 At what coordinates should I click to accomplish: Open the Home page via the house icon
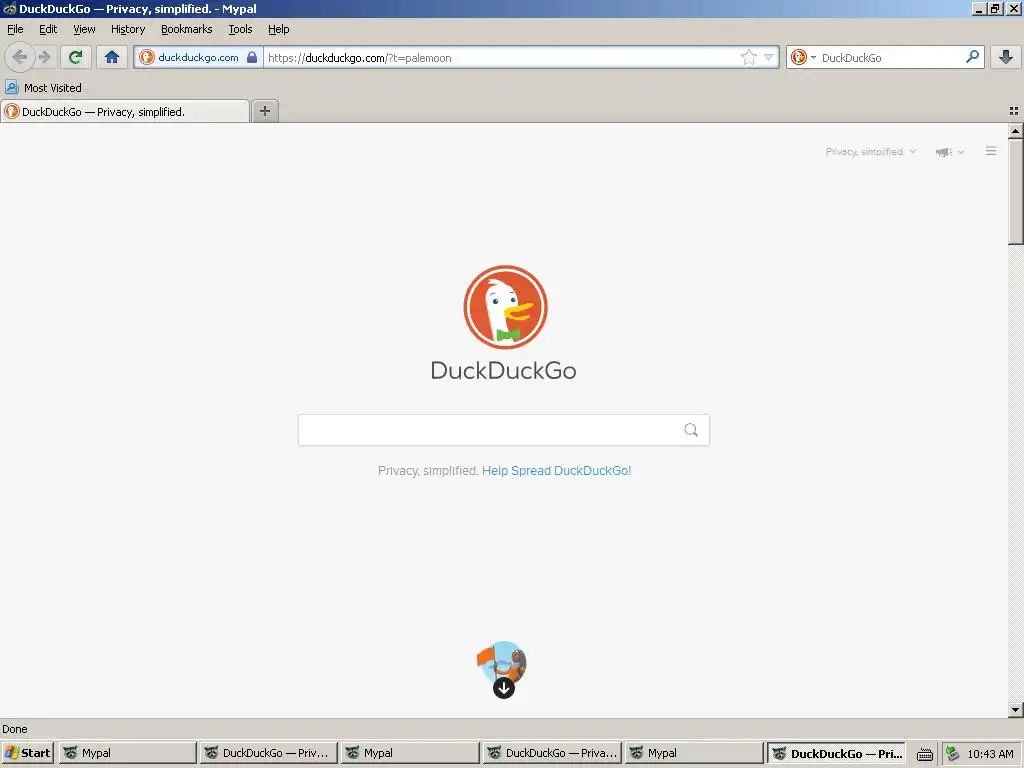[x=112, y=57]
